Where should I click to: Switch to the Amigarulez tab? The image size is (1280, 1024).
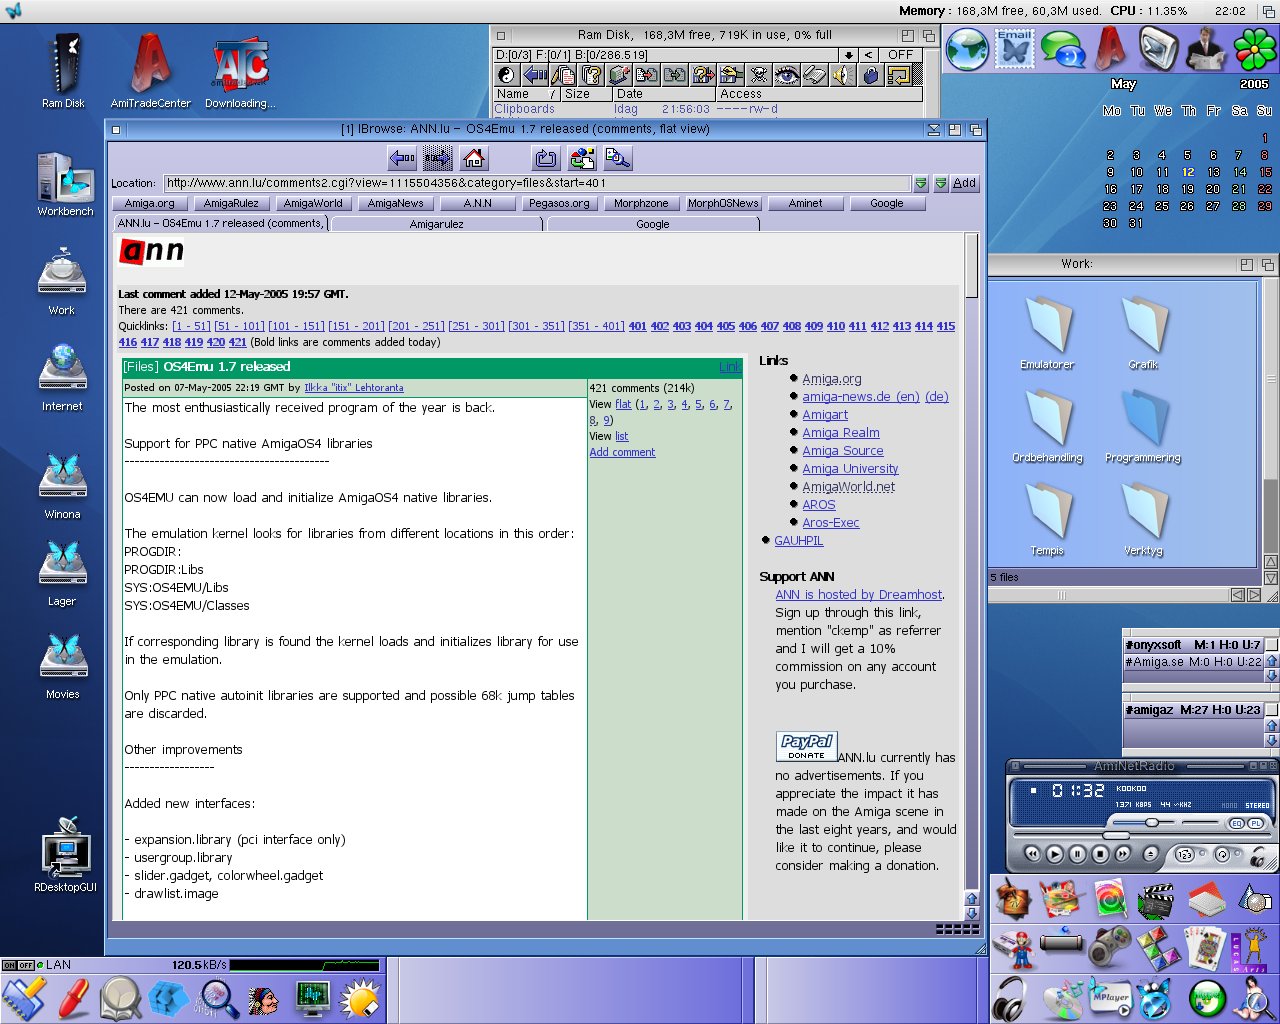437,224
